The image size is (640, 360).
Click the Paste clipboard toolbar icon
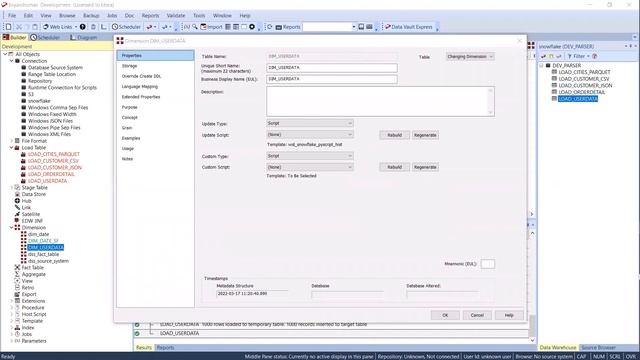(x=35, y=27)
